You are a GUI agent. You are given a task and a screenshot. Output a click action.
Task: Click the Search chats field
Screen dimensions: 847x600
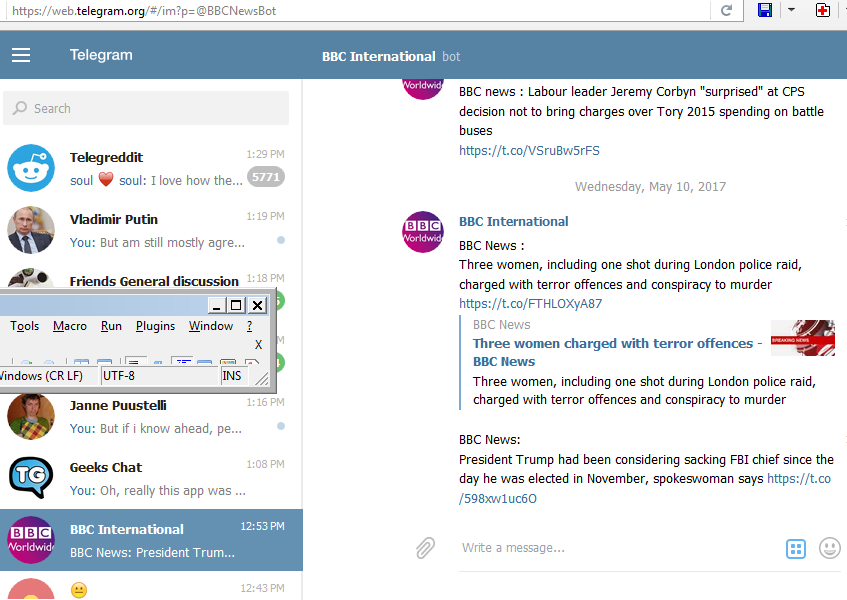point(146,108)
